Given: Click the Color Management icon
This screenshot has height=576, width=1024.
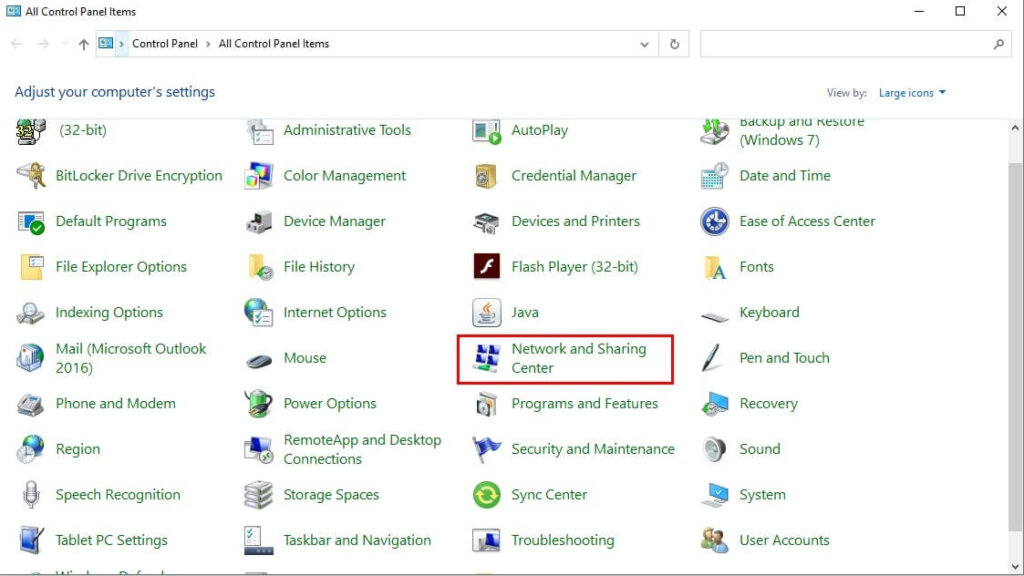Looking at the screenshot, I should click(x=259, y=176).
